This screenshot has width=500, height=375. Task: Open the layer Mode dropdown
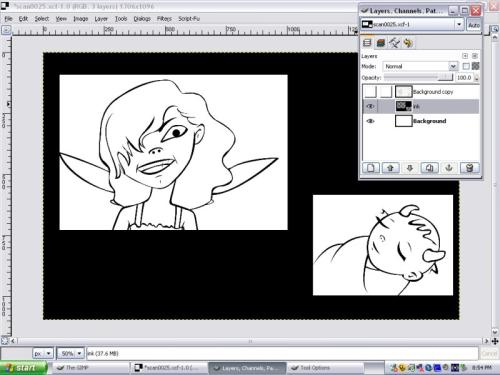point(420,66)
